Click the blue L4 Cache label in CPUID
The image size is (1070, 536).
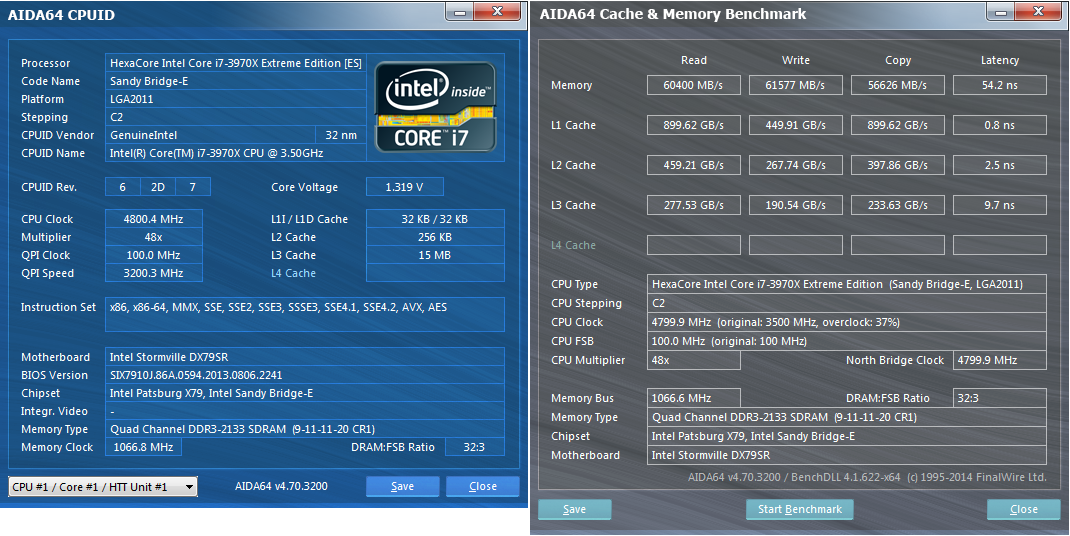click(293, 273)
